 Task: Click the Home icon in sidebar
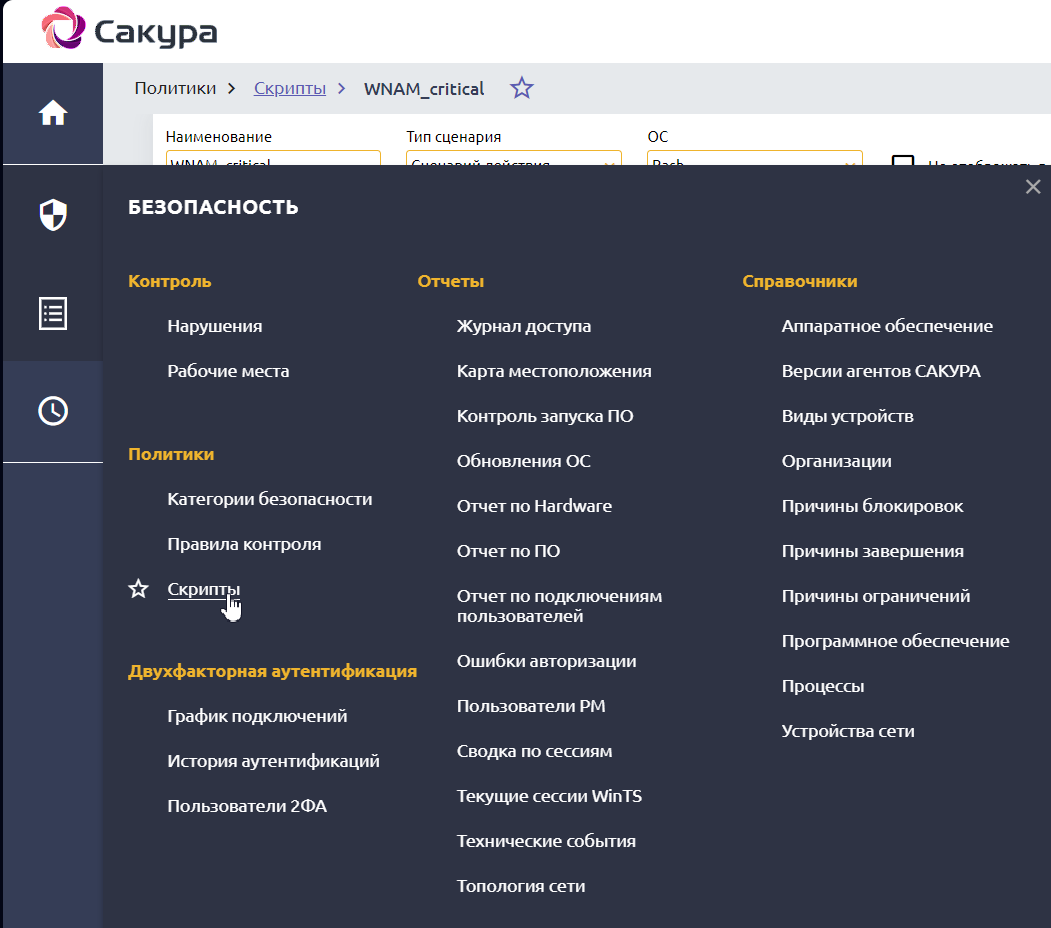pyautogui.click(x=53, y=114)
